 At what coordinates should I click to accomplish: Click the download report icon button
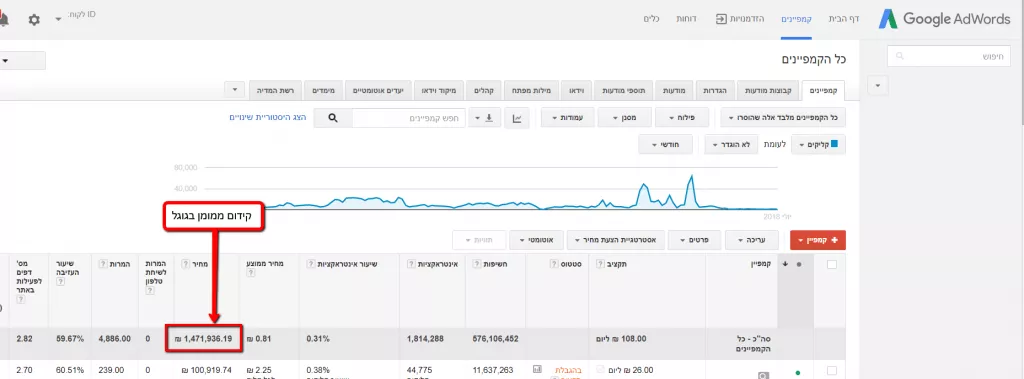(x=486, y=118)
